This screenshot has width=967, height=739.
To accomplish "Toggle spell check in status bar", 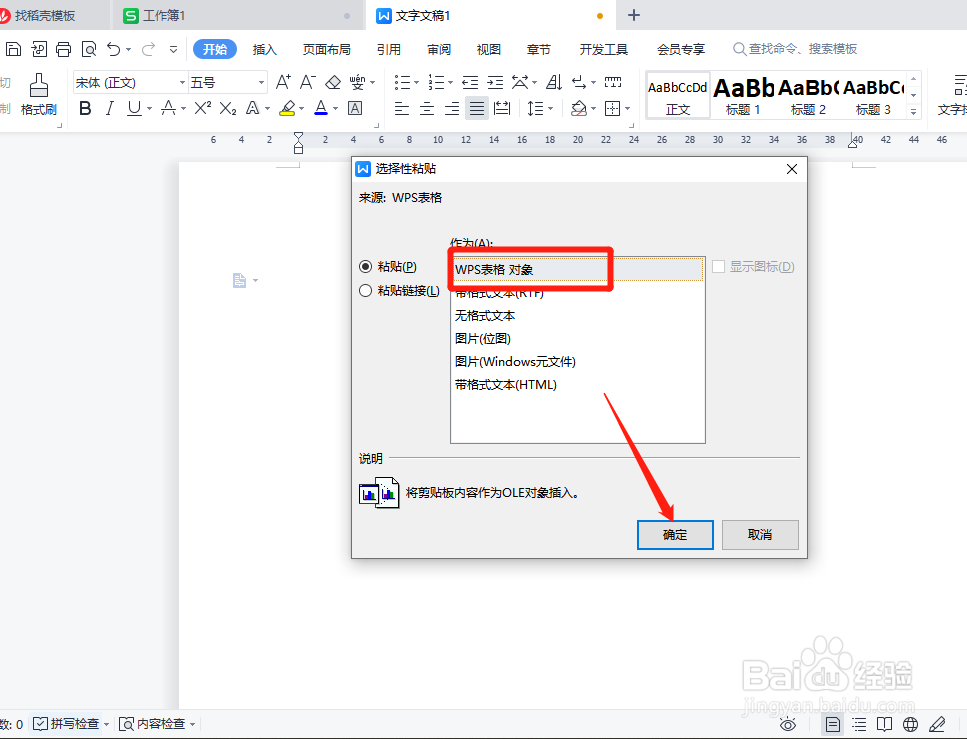I will tap(65, 724).
